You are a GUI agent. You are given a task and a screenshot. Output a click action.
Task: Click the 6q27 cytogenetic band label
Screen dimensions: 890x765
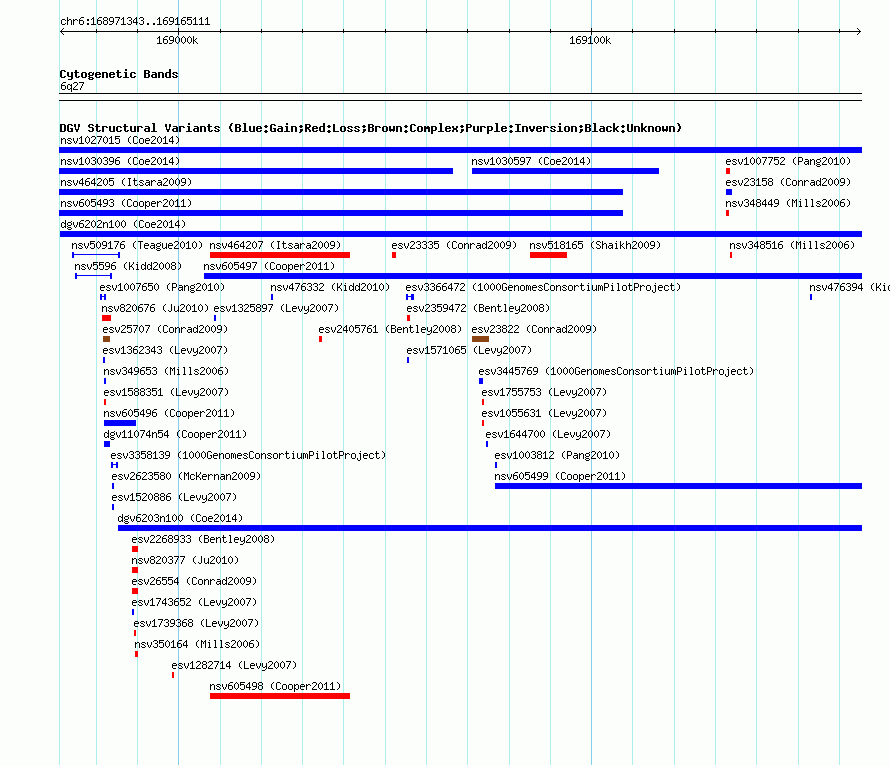[x=72, y=86]
